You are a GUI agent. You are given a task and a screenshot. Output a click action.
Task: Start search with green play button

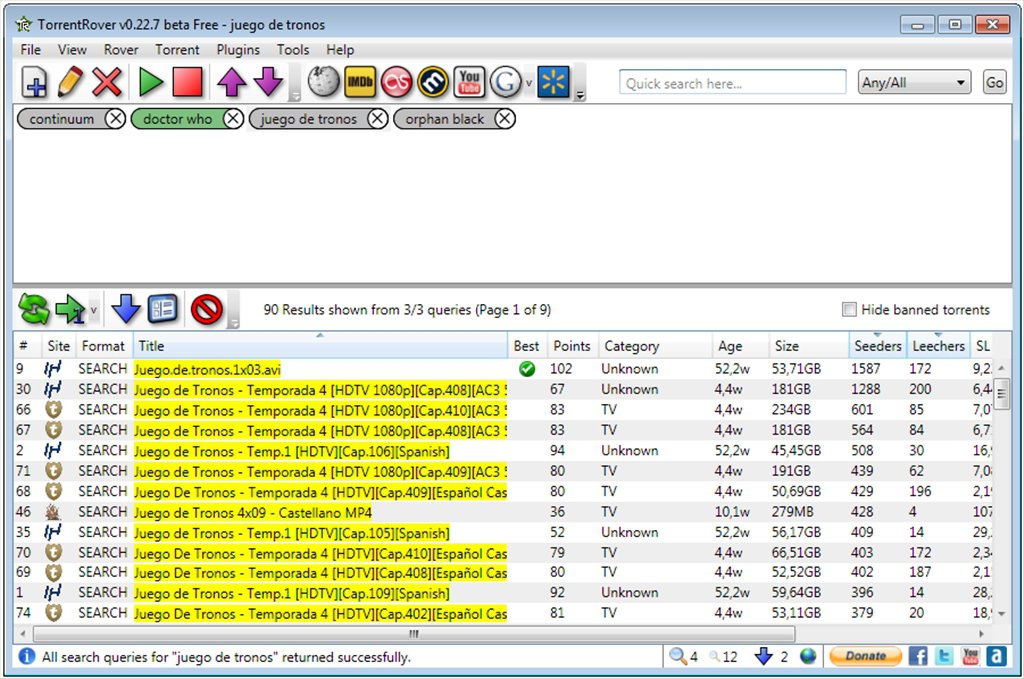click(x=151, y=82)
